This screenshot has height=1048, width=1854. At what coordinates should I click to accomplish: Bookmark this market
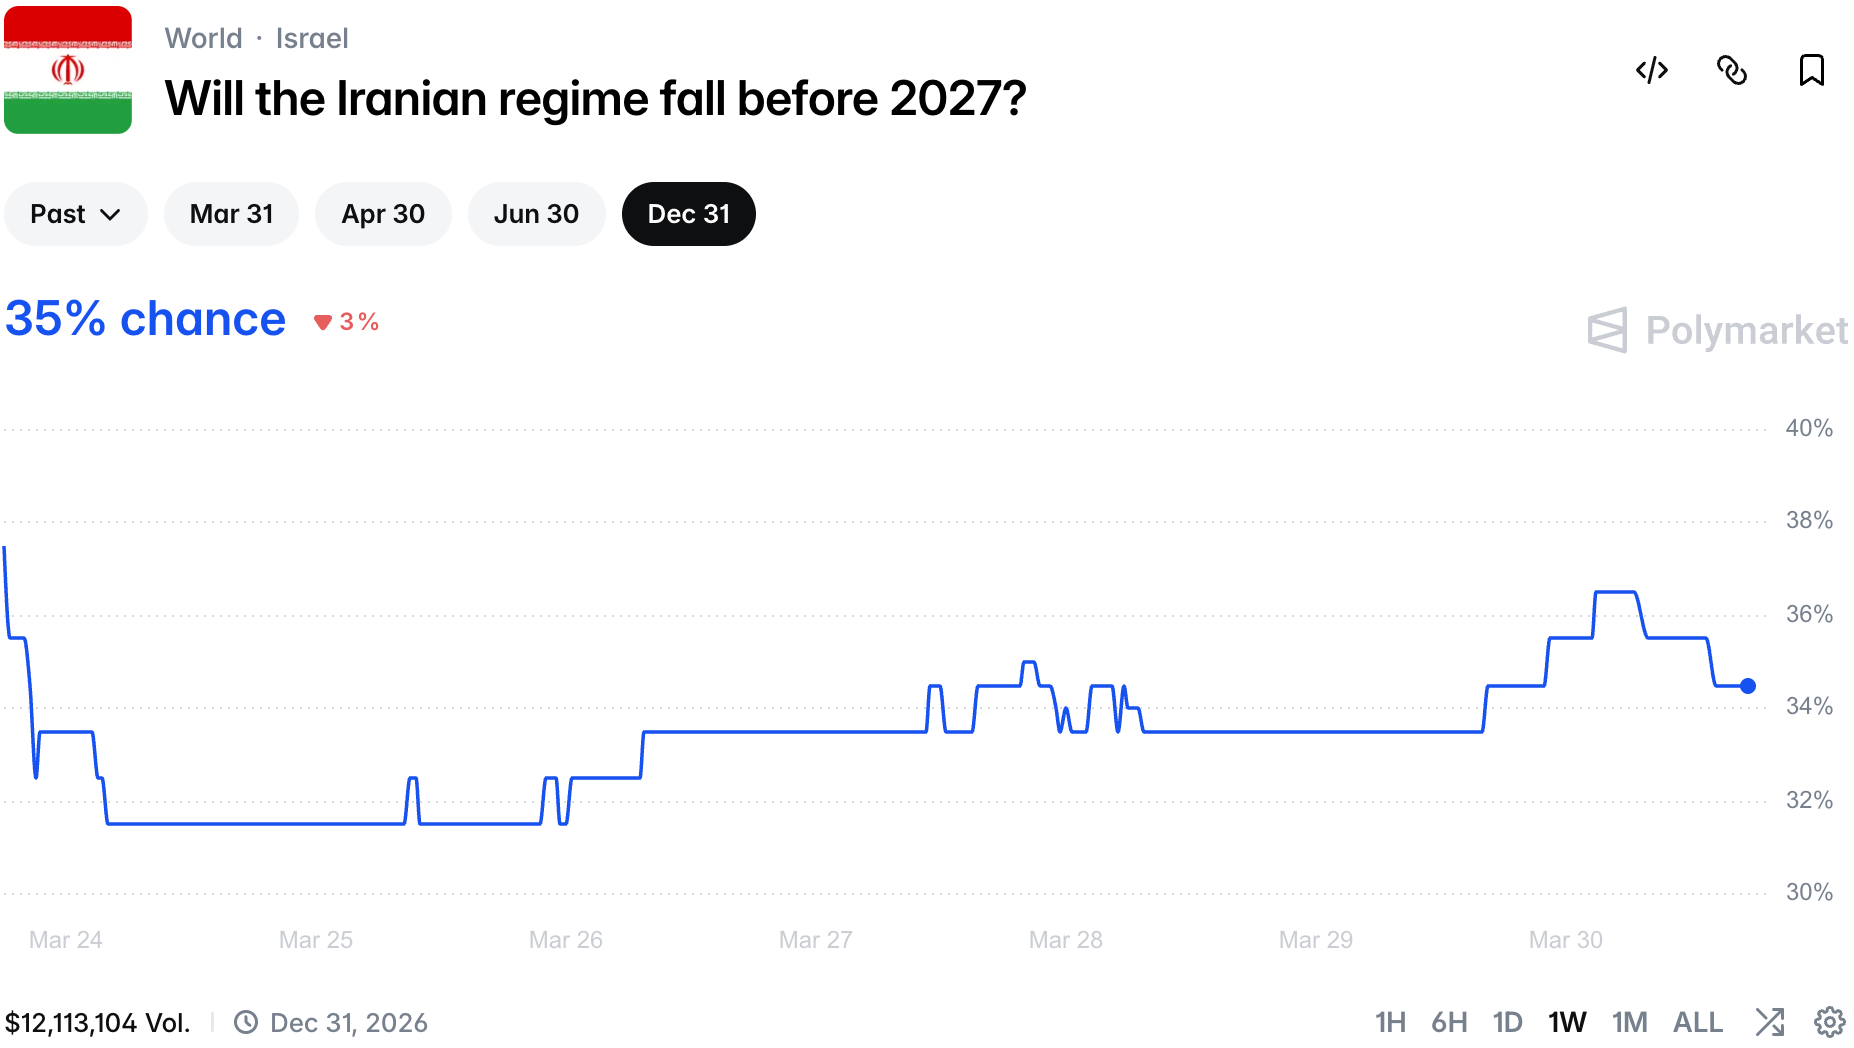click(x=1811, y=70)
